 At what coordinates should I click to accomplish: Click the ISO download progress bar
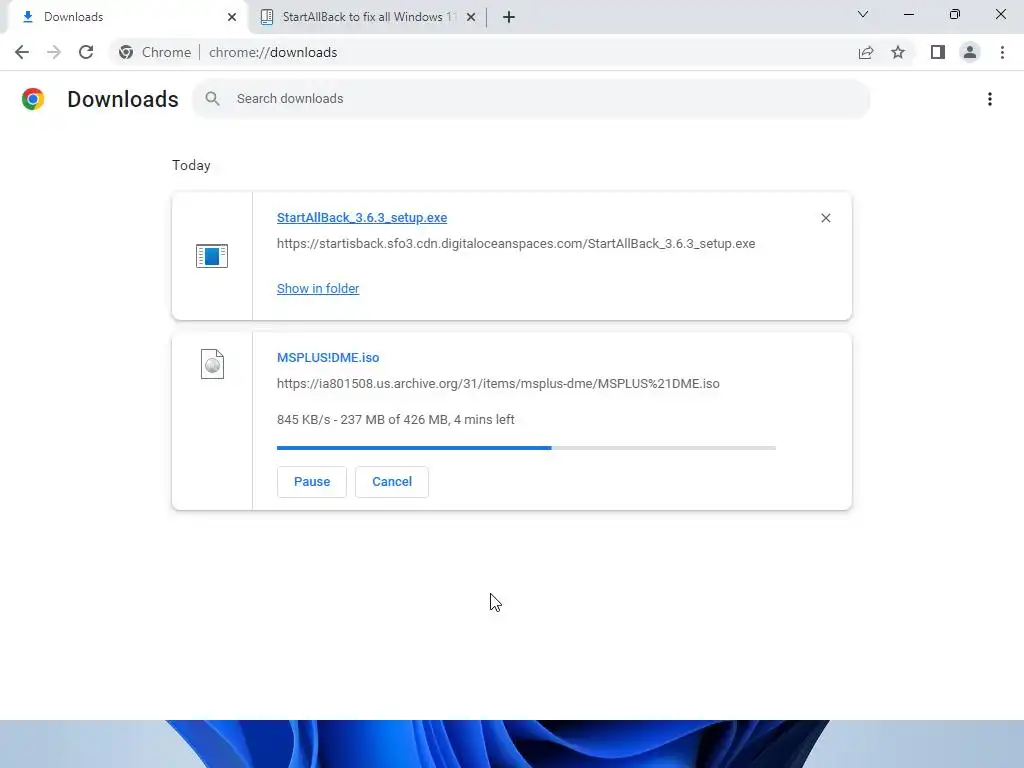pyautogui.click(x=526, y=448)
